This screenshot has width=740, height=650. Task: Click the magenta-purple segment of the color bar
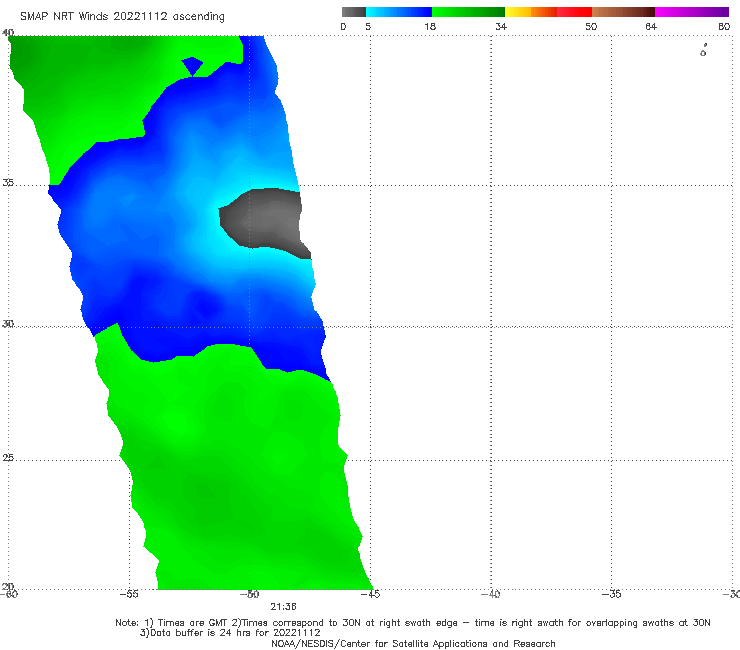(692, 12)
